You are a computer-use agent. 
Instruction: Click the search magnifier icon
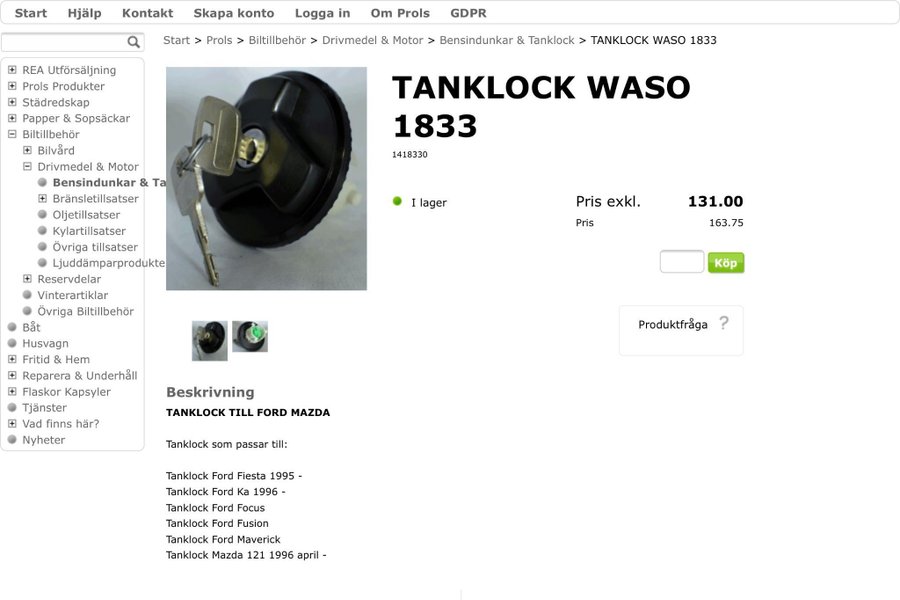134,42
